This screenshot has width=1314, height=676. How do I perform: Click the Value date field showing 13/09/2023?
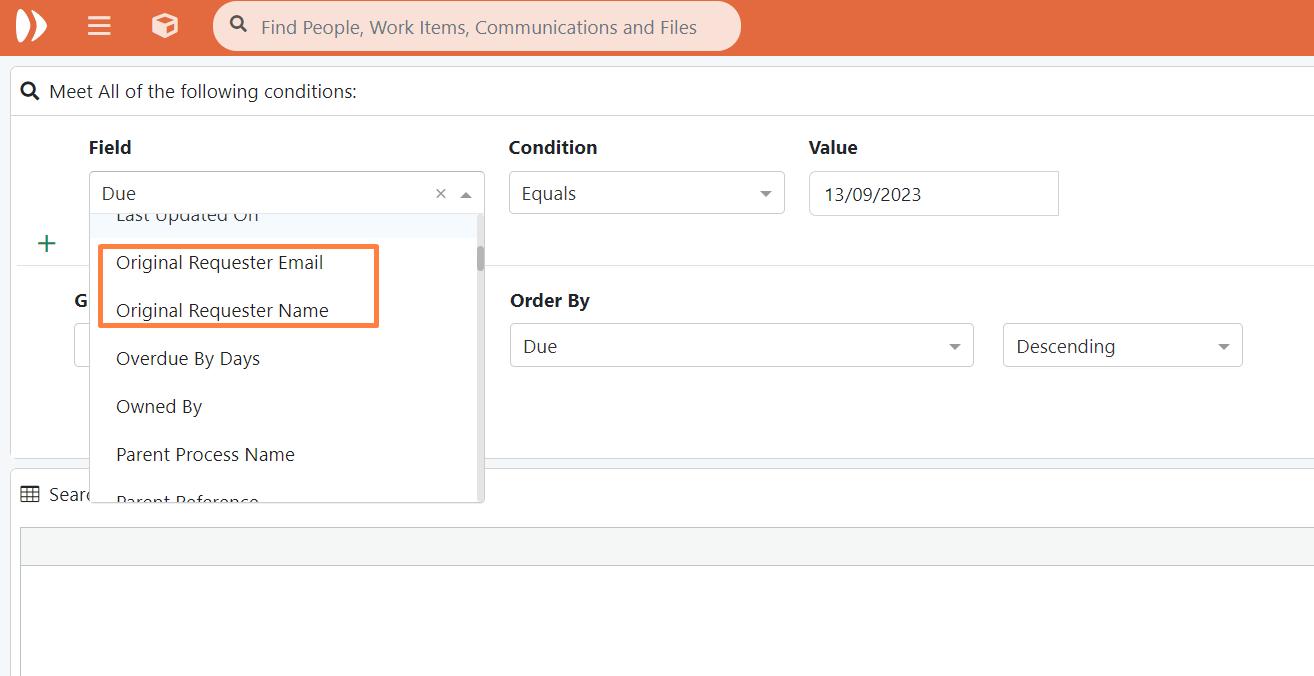(933, 194)
